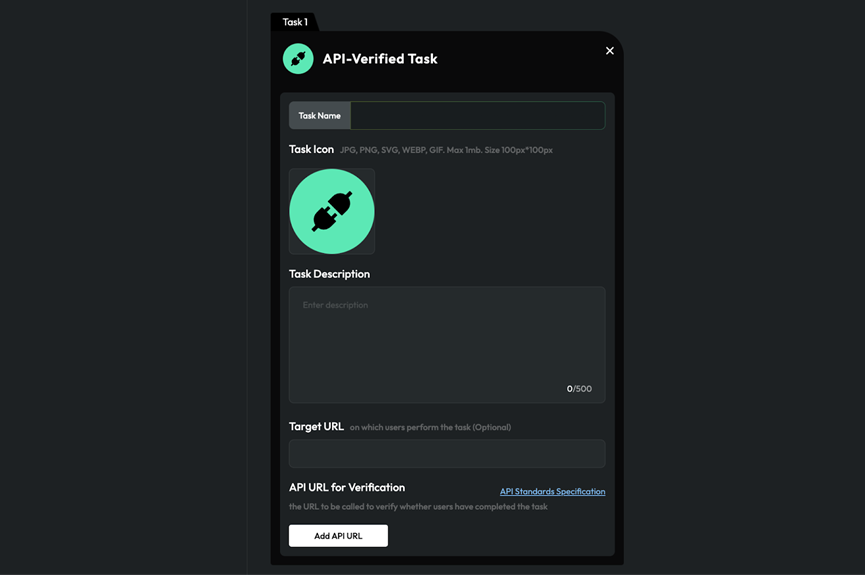Focus the Task Name input field
The height and width of the screenshot is (575, 865).
[x=478, y=115]
